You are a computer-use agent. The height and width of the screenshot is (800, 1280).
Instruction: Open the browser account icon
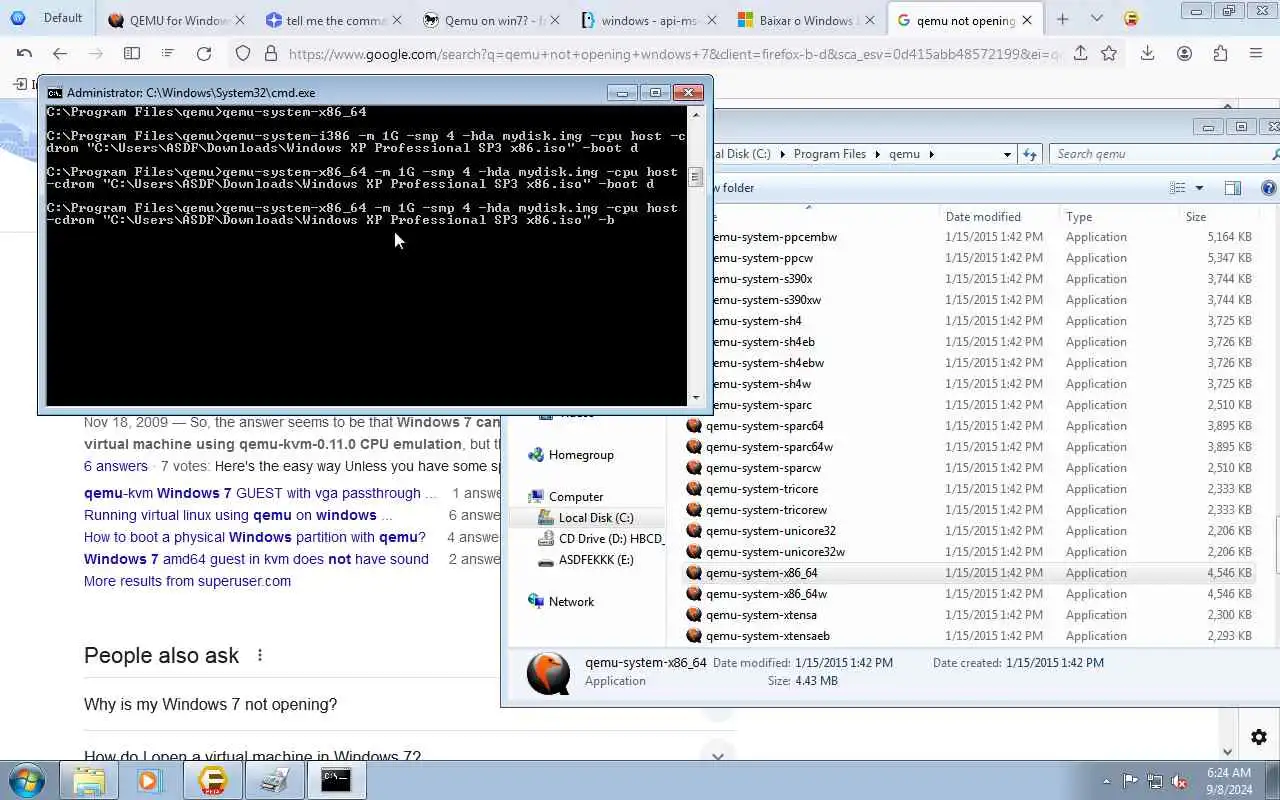(1184, 54)
